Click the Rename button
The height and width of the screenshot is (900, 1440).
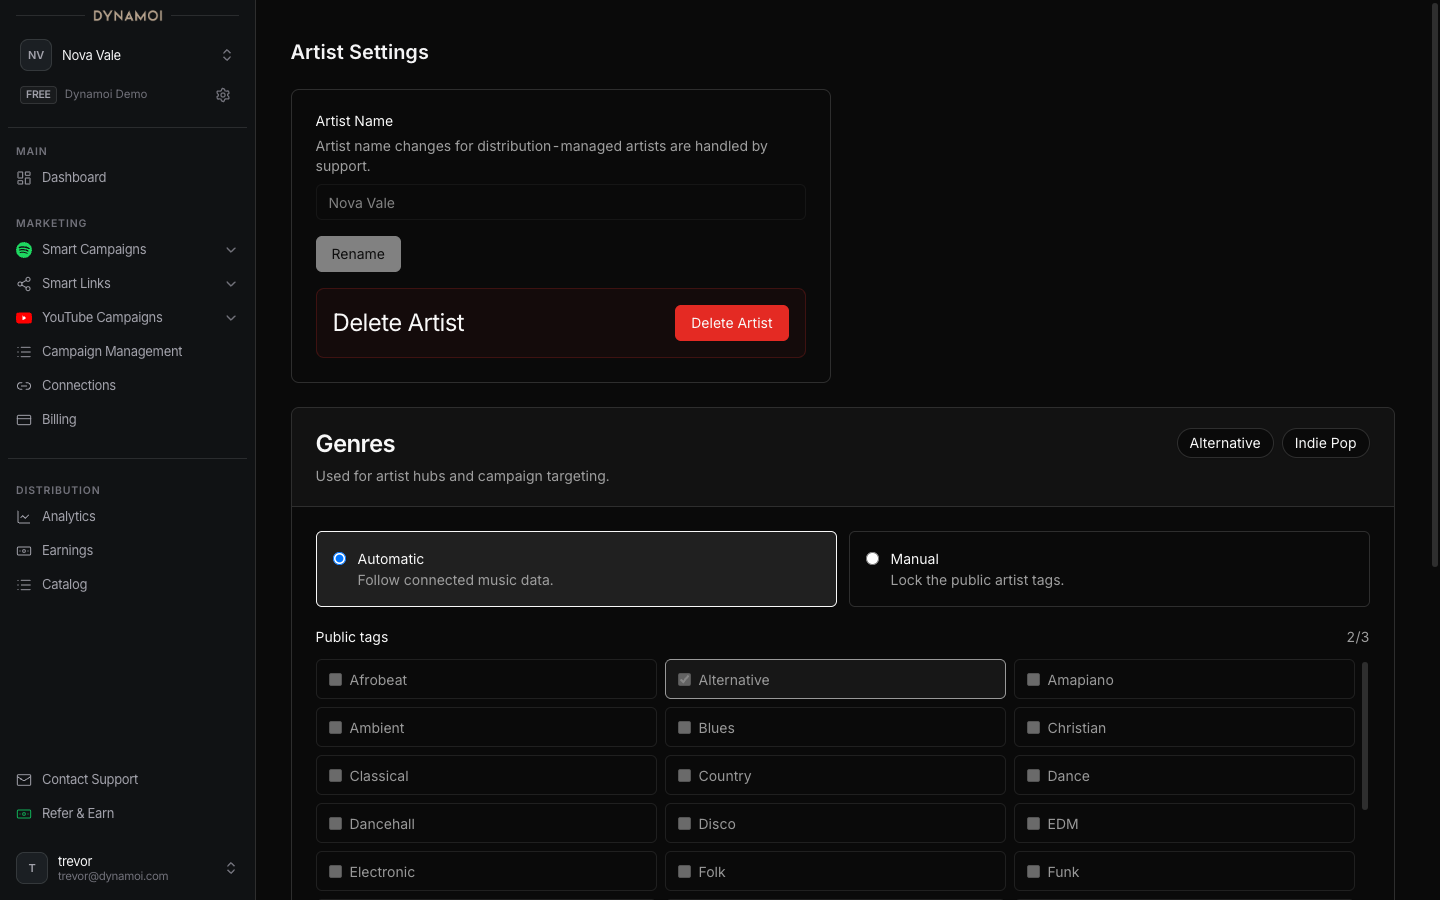[x=358, y=254]
